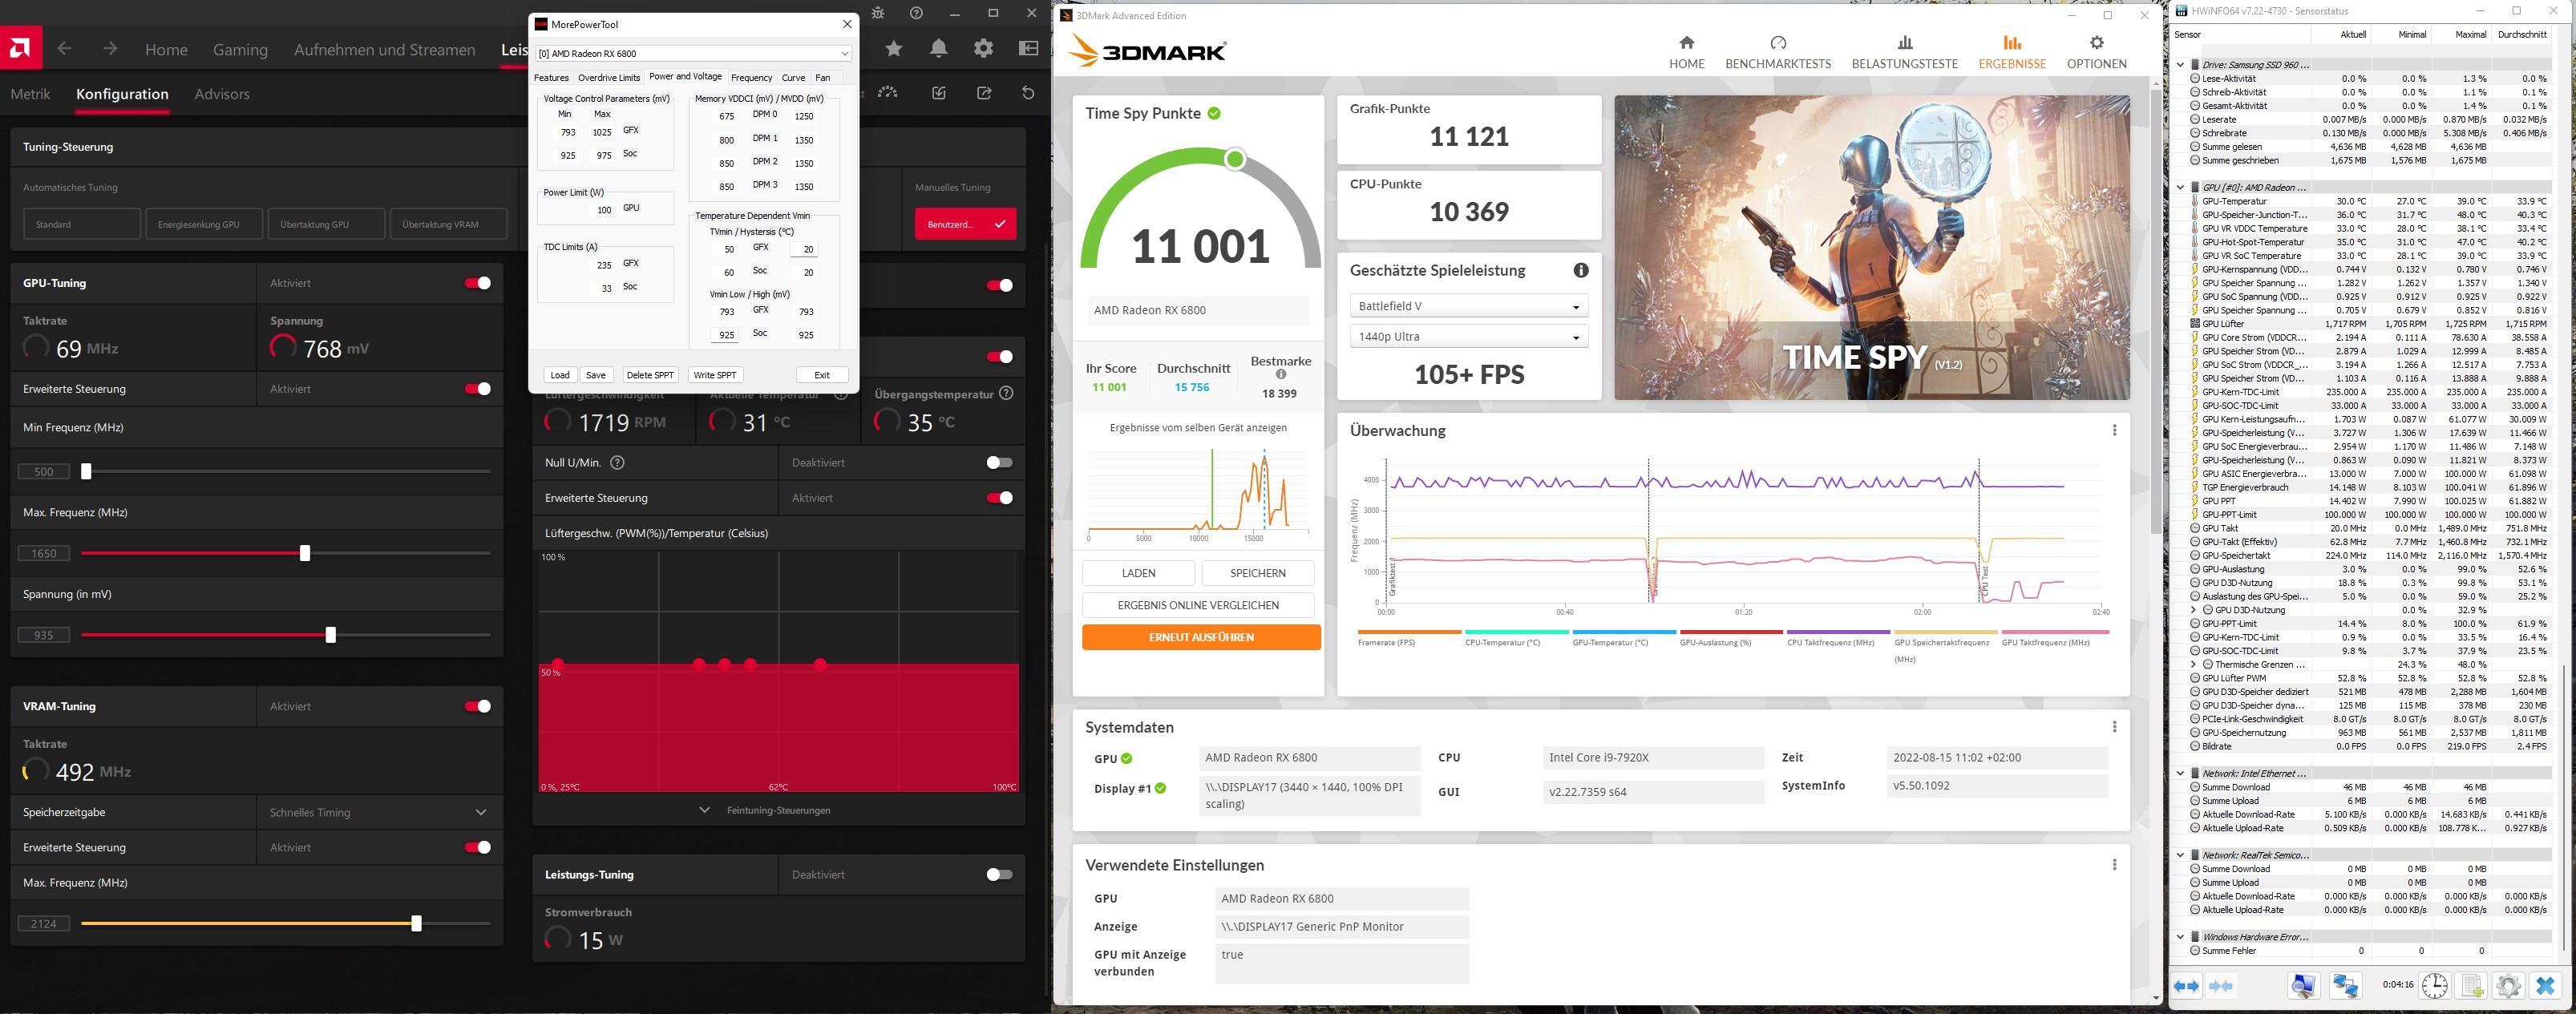The image size is (2576, 1014).
Task: Open Überwachung three-dot menu
Action: click(2114, 430)
